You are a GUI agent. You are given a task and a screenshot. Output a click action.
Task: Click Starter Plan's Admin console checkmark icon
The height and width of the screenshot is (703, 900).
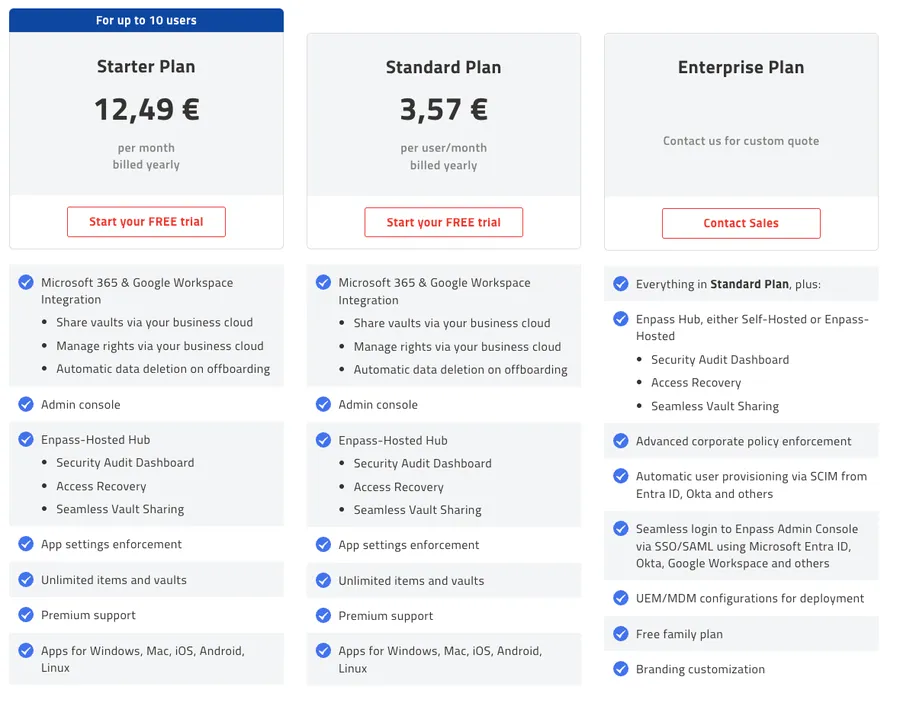(x=26, y=404)
